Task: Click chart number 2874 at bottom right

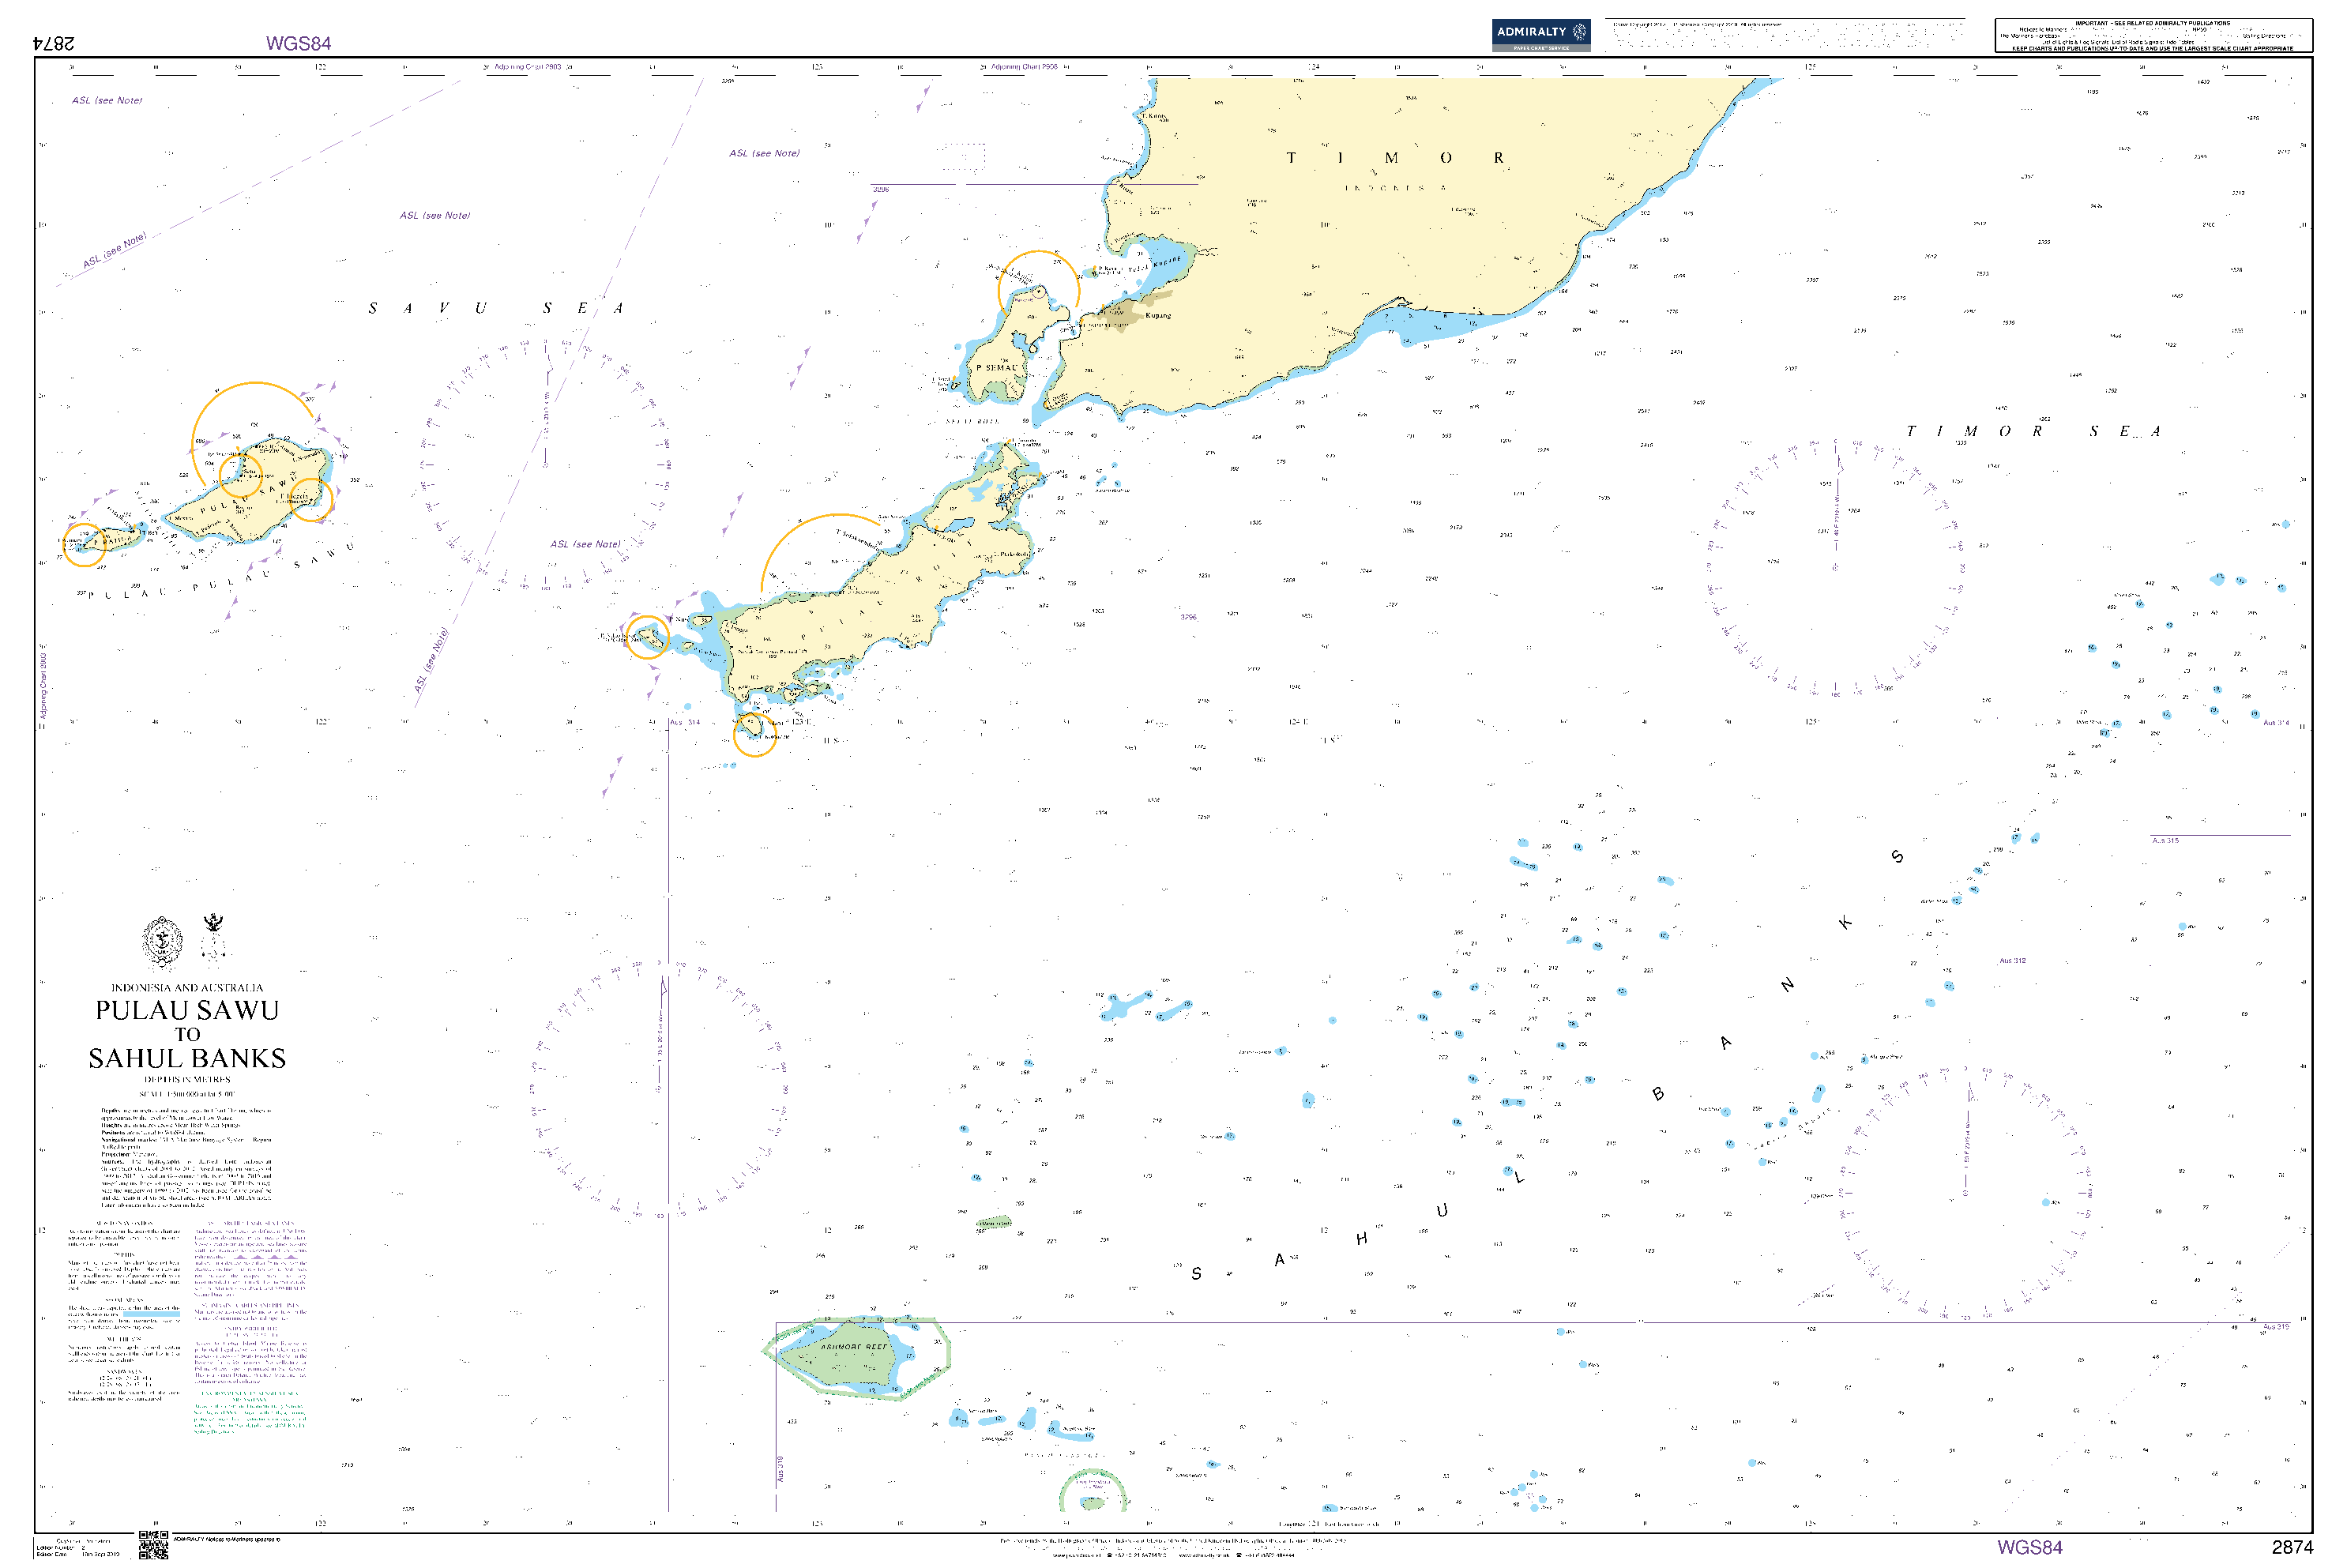Action: (x=2292, y=1547)
